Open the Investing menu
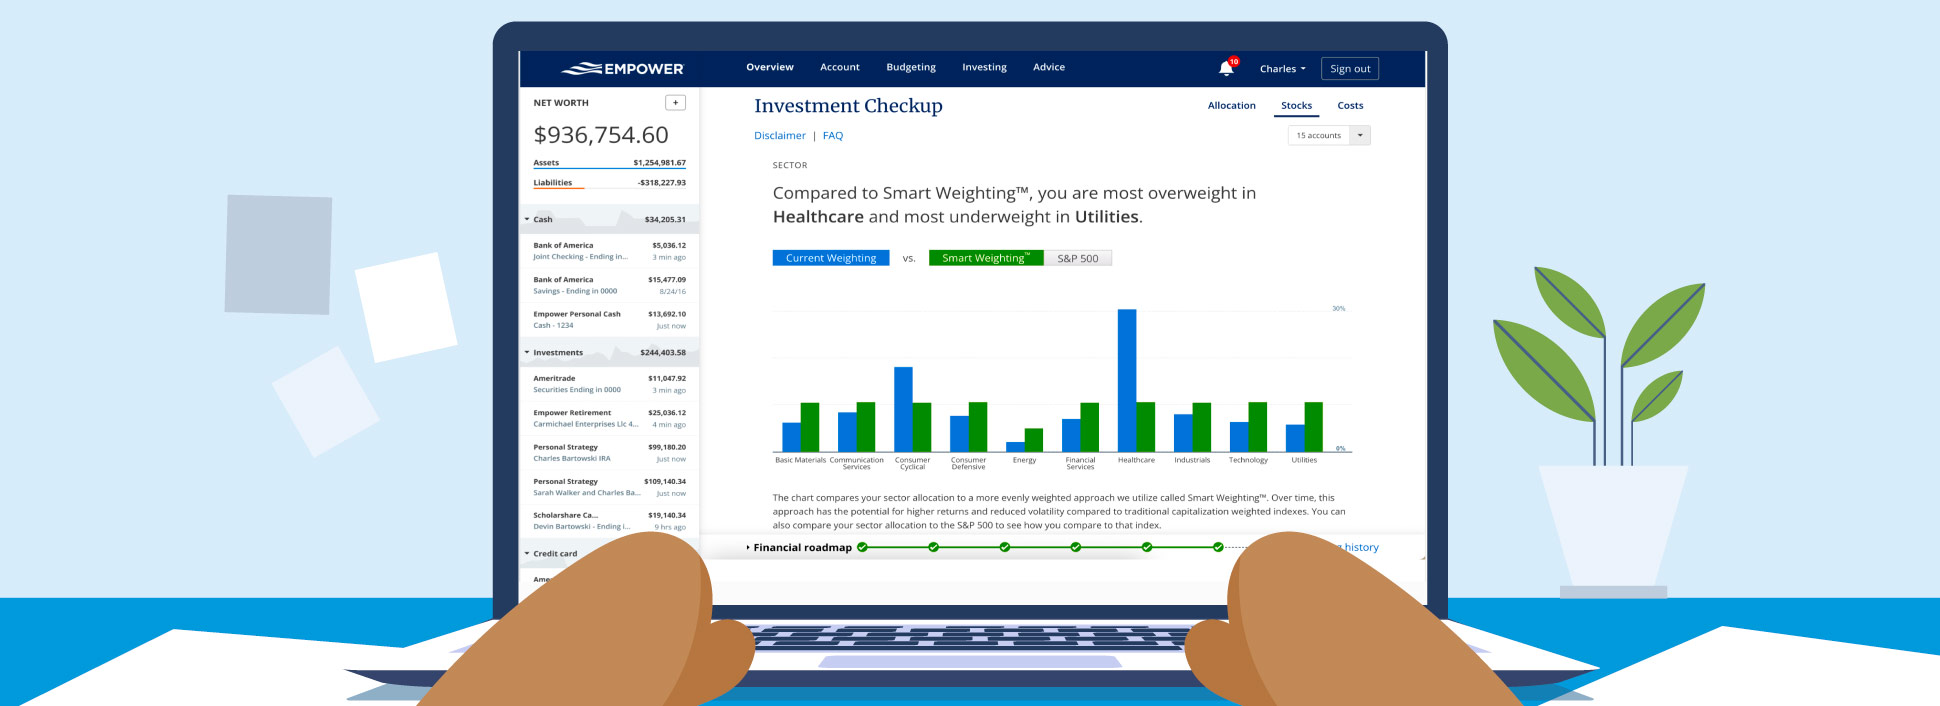Screen dimensions: 1940x706 click(x=984, y=67)
